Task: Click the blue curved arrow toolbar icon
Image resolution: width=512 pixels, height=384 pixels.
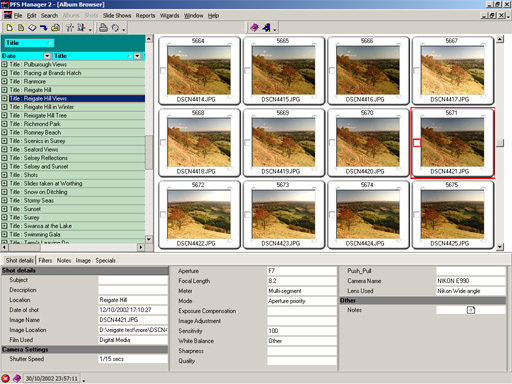Action: (44, 28)
